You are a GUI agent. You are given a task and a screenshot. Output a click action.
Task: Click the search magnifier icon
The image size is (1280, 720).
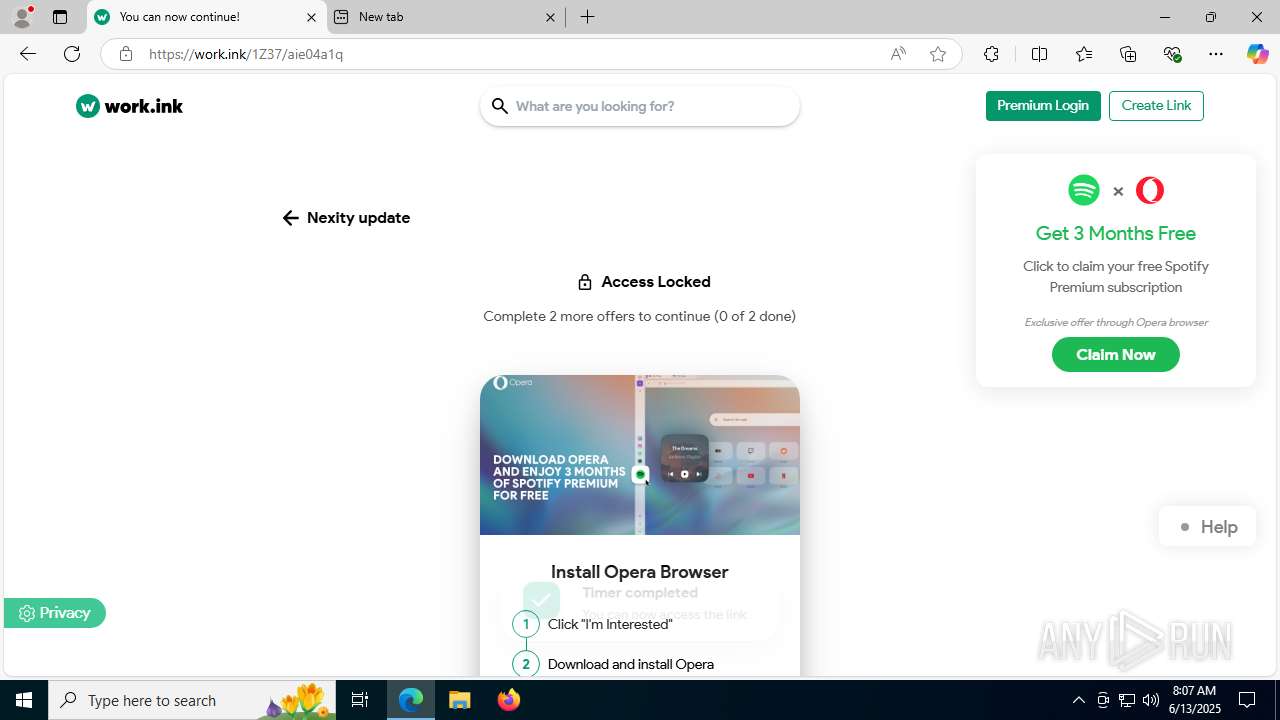click(500, 106)
